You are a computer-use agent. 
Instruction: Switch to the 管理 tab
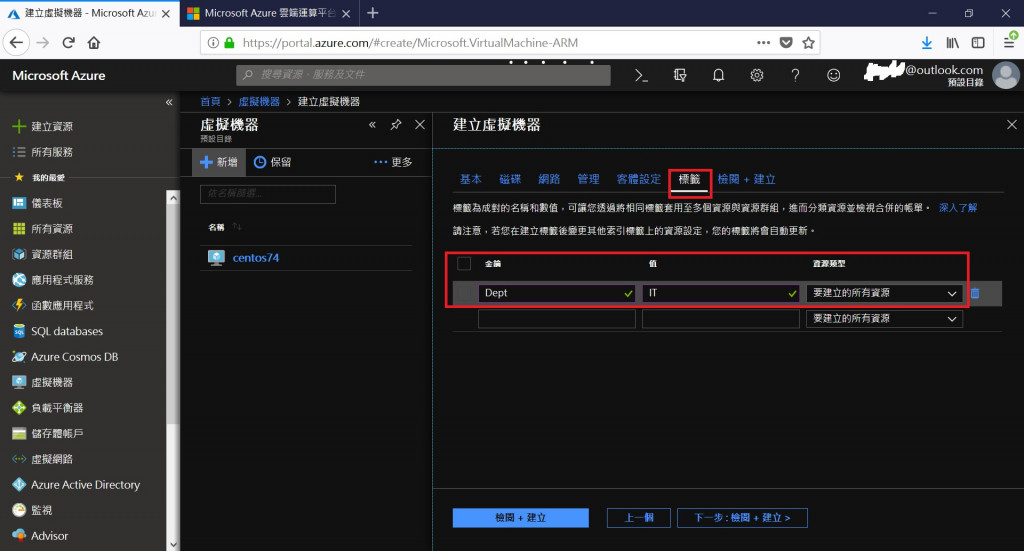588,179
